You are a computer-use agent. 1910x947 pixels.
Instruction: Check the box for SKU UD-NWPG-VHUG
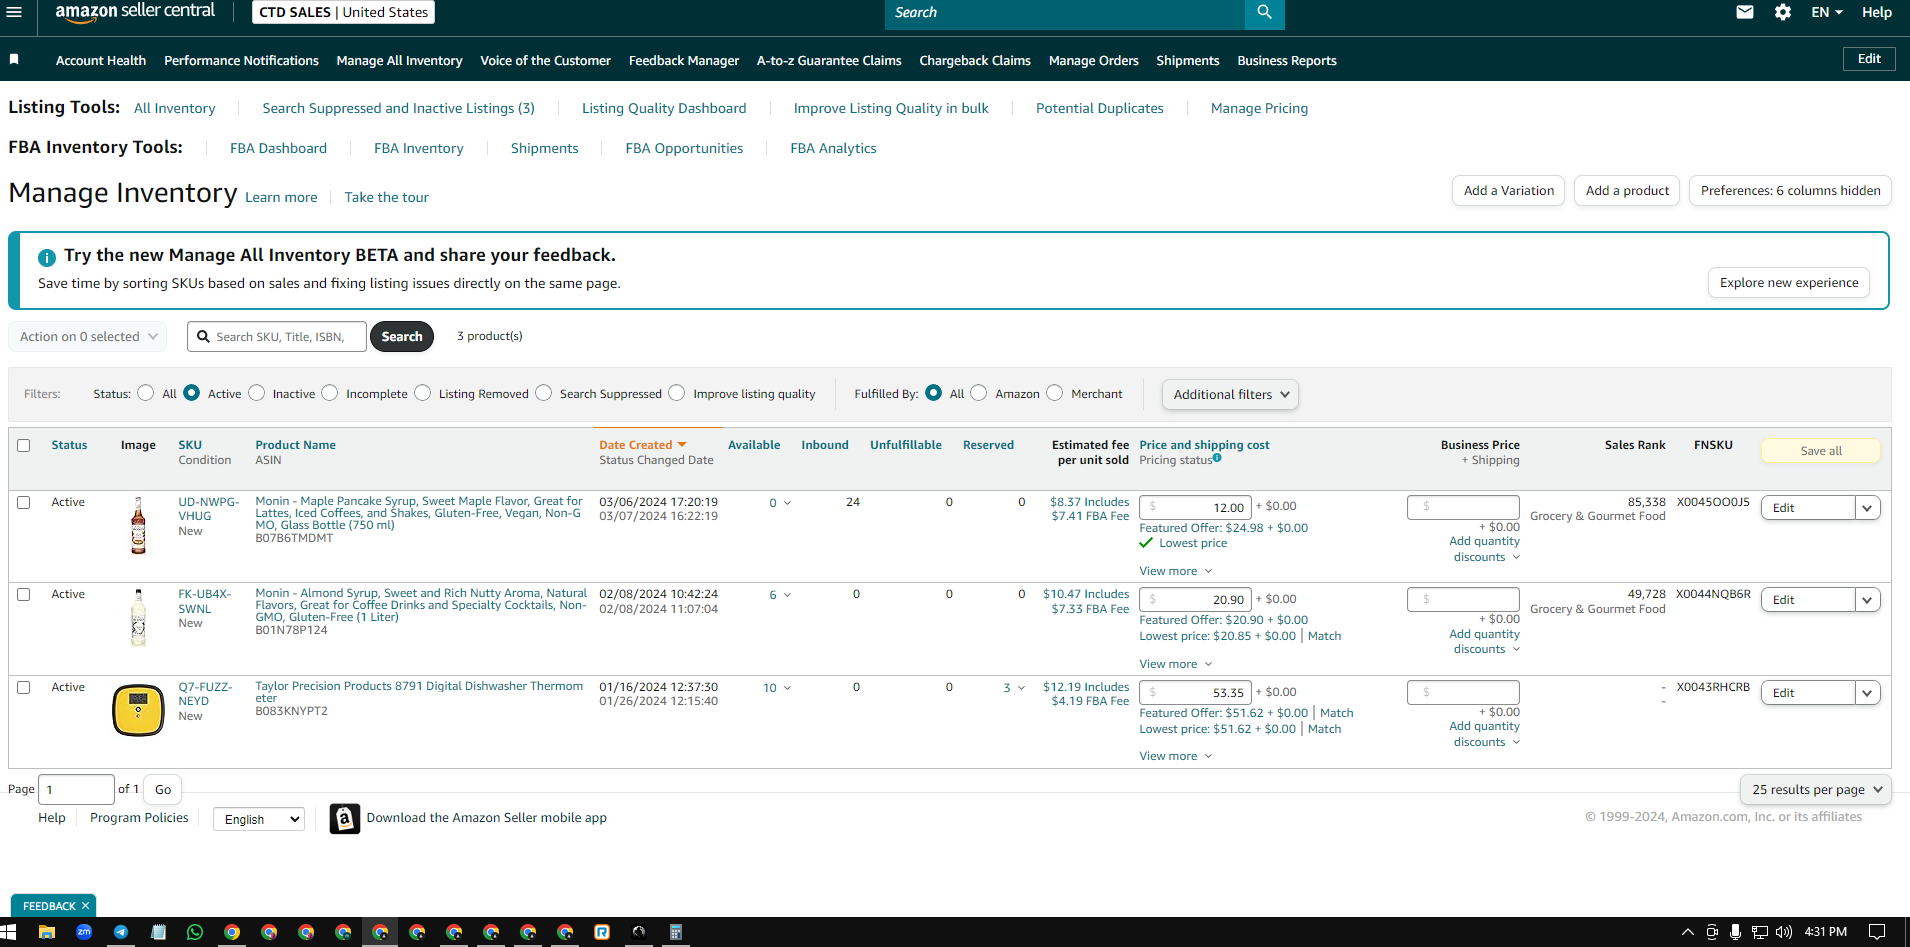coord(24,503)
